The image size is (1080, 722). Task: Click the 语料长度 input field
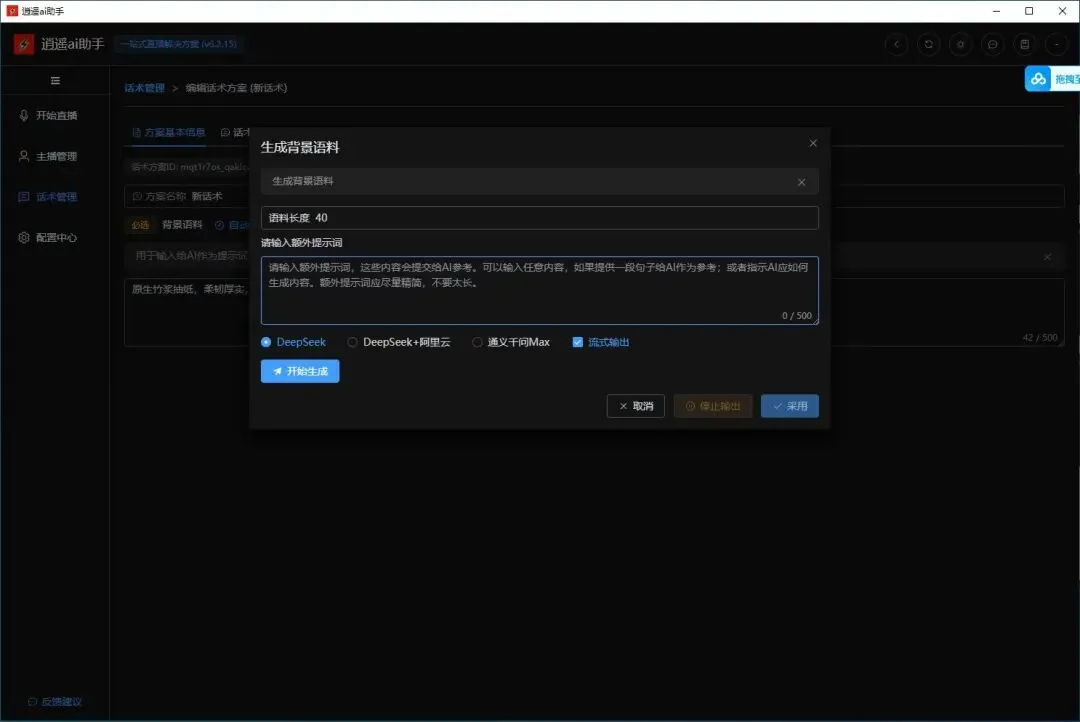[x=540, y=218]
